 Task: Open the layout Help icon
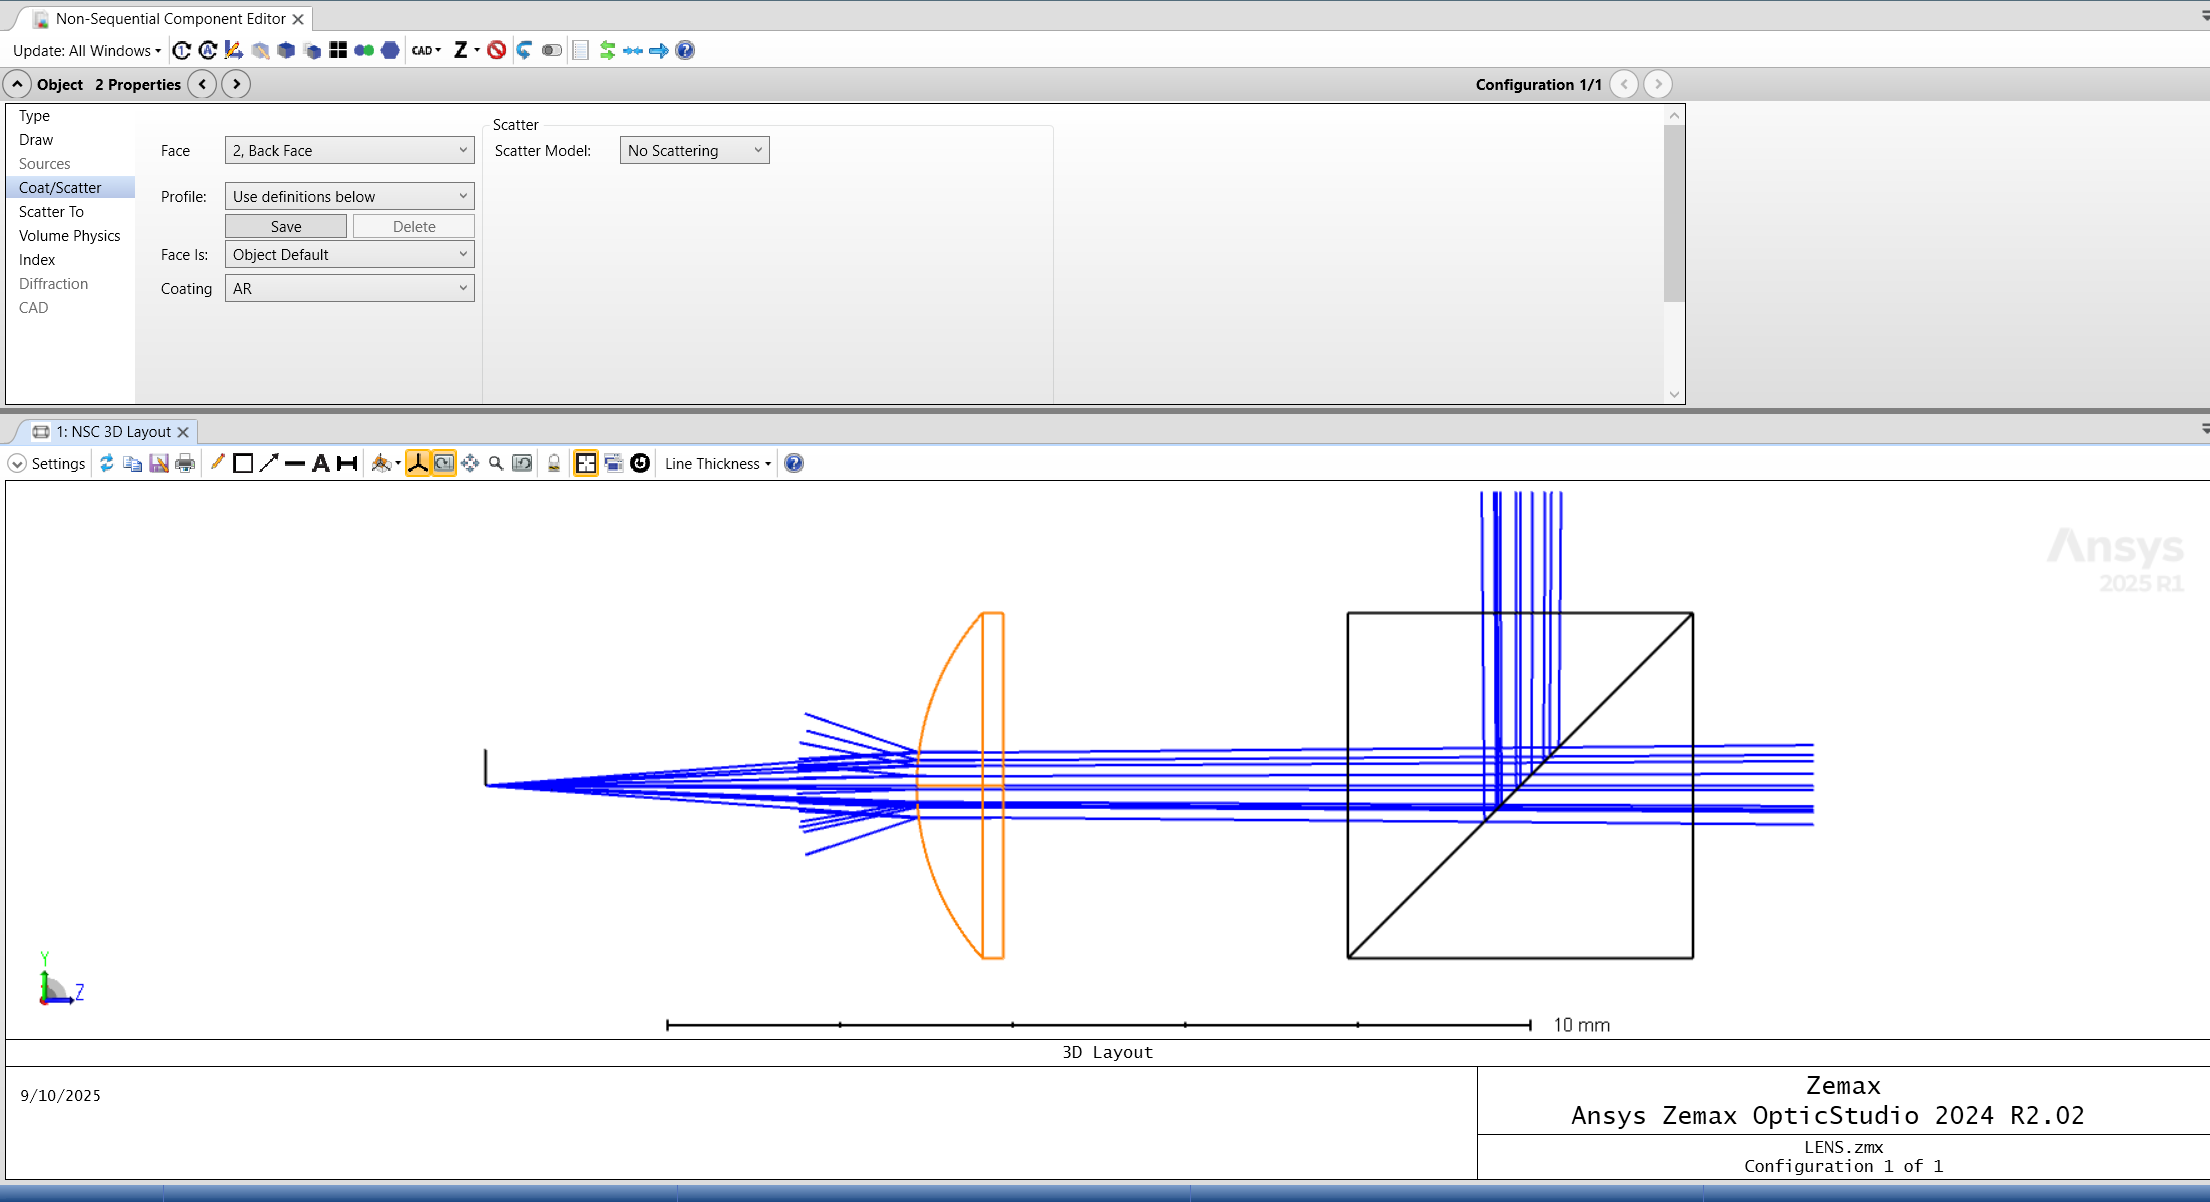[x=793, y=463]
